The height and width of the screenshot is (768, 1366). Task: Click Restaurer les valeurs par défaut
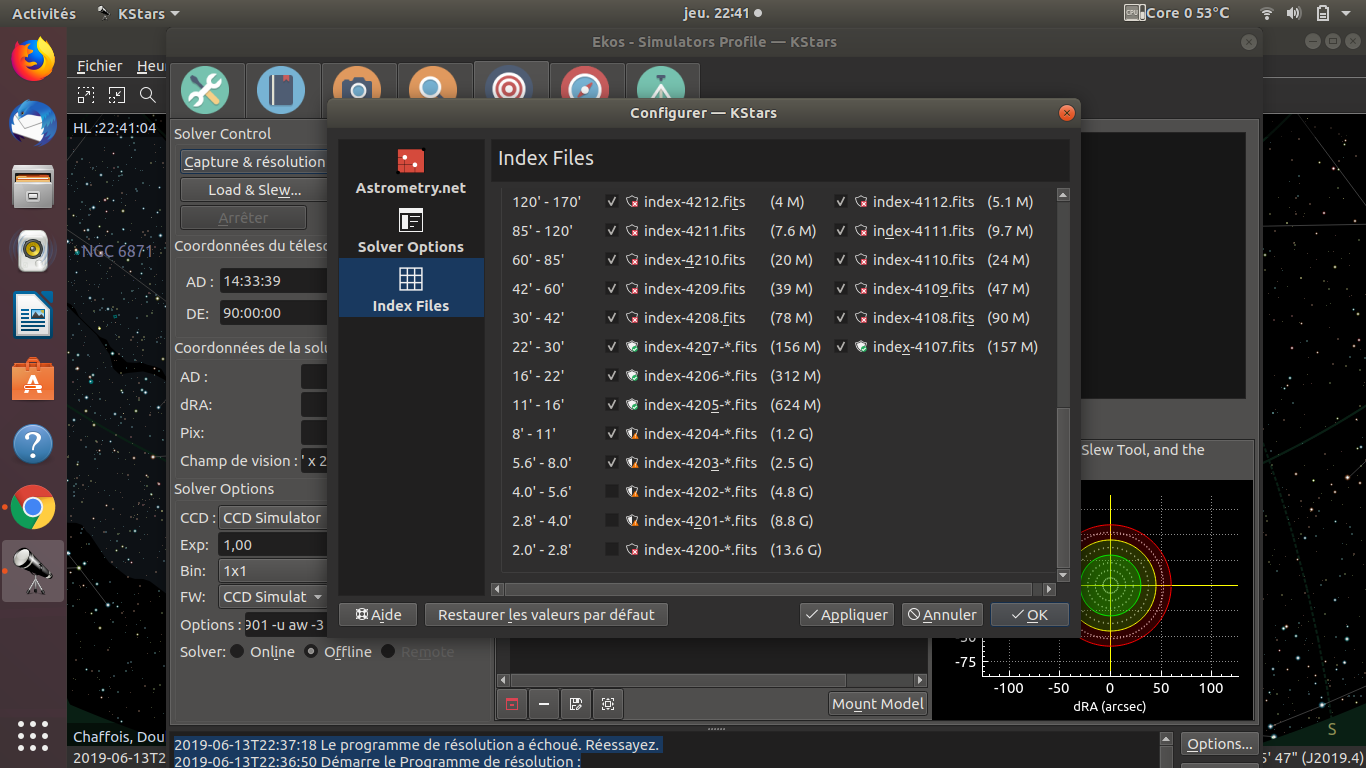point(546,615)
